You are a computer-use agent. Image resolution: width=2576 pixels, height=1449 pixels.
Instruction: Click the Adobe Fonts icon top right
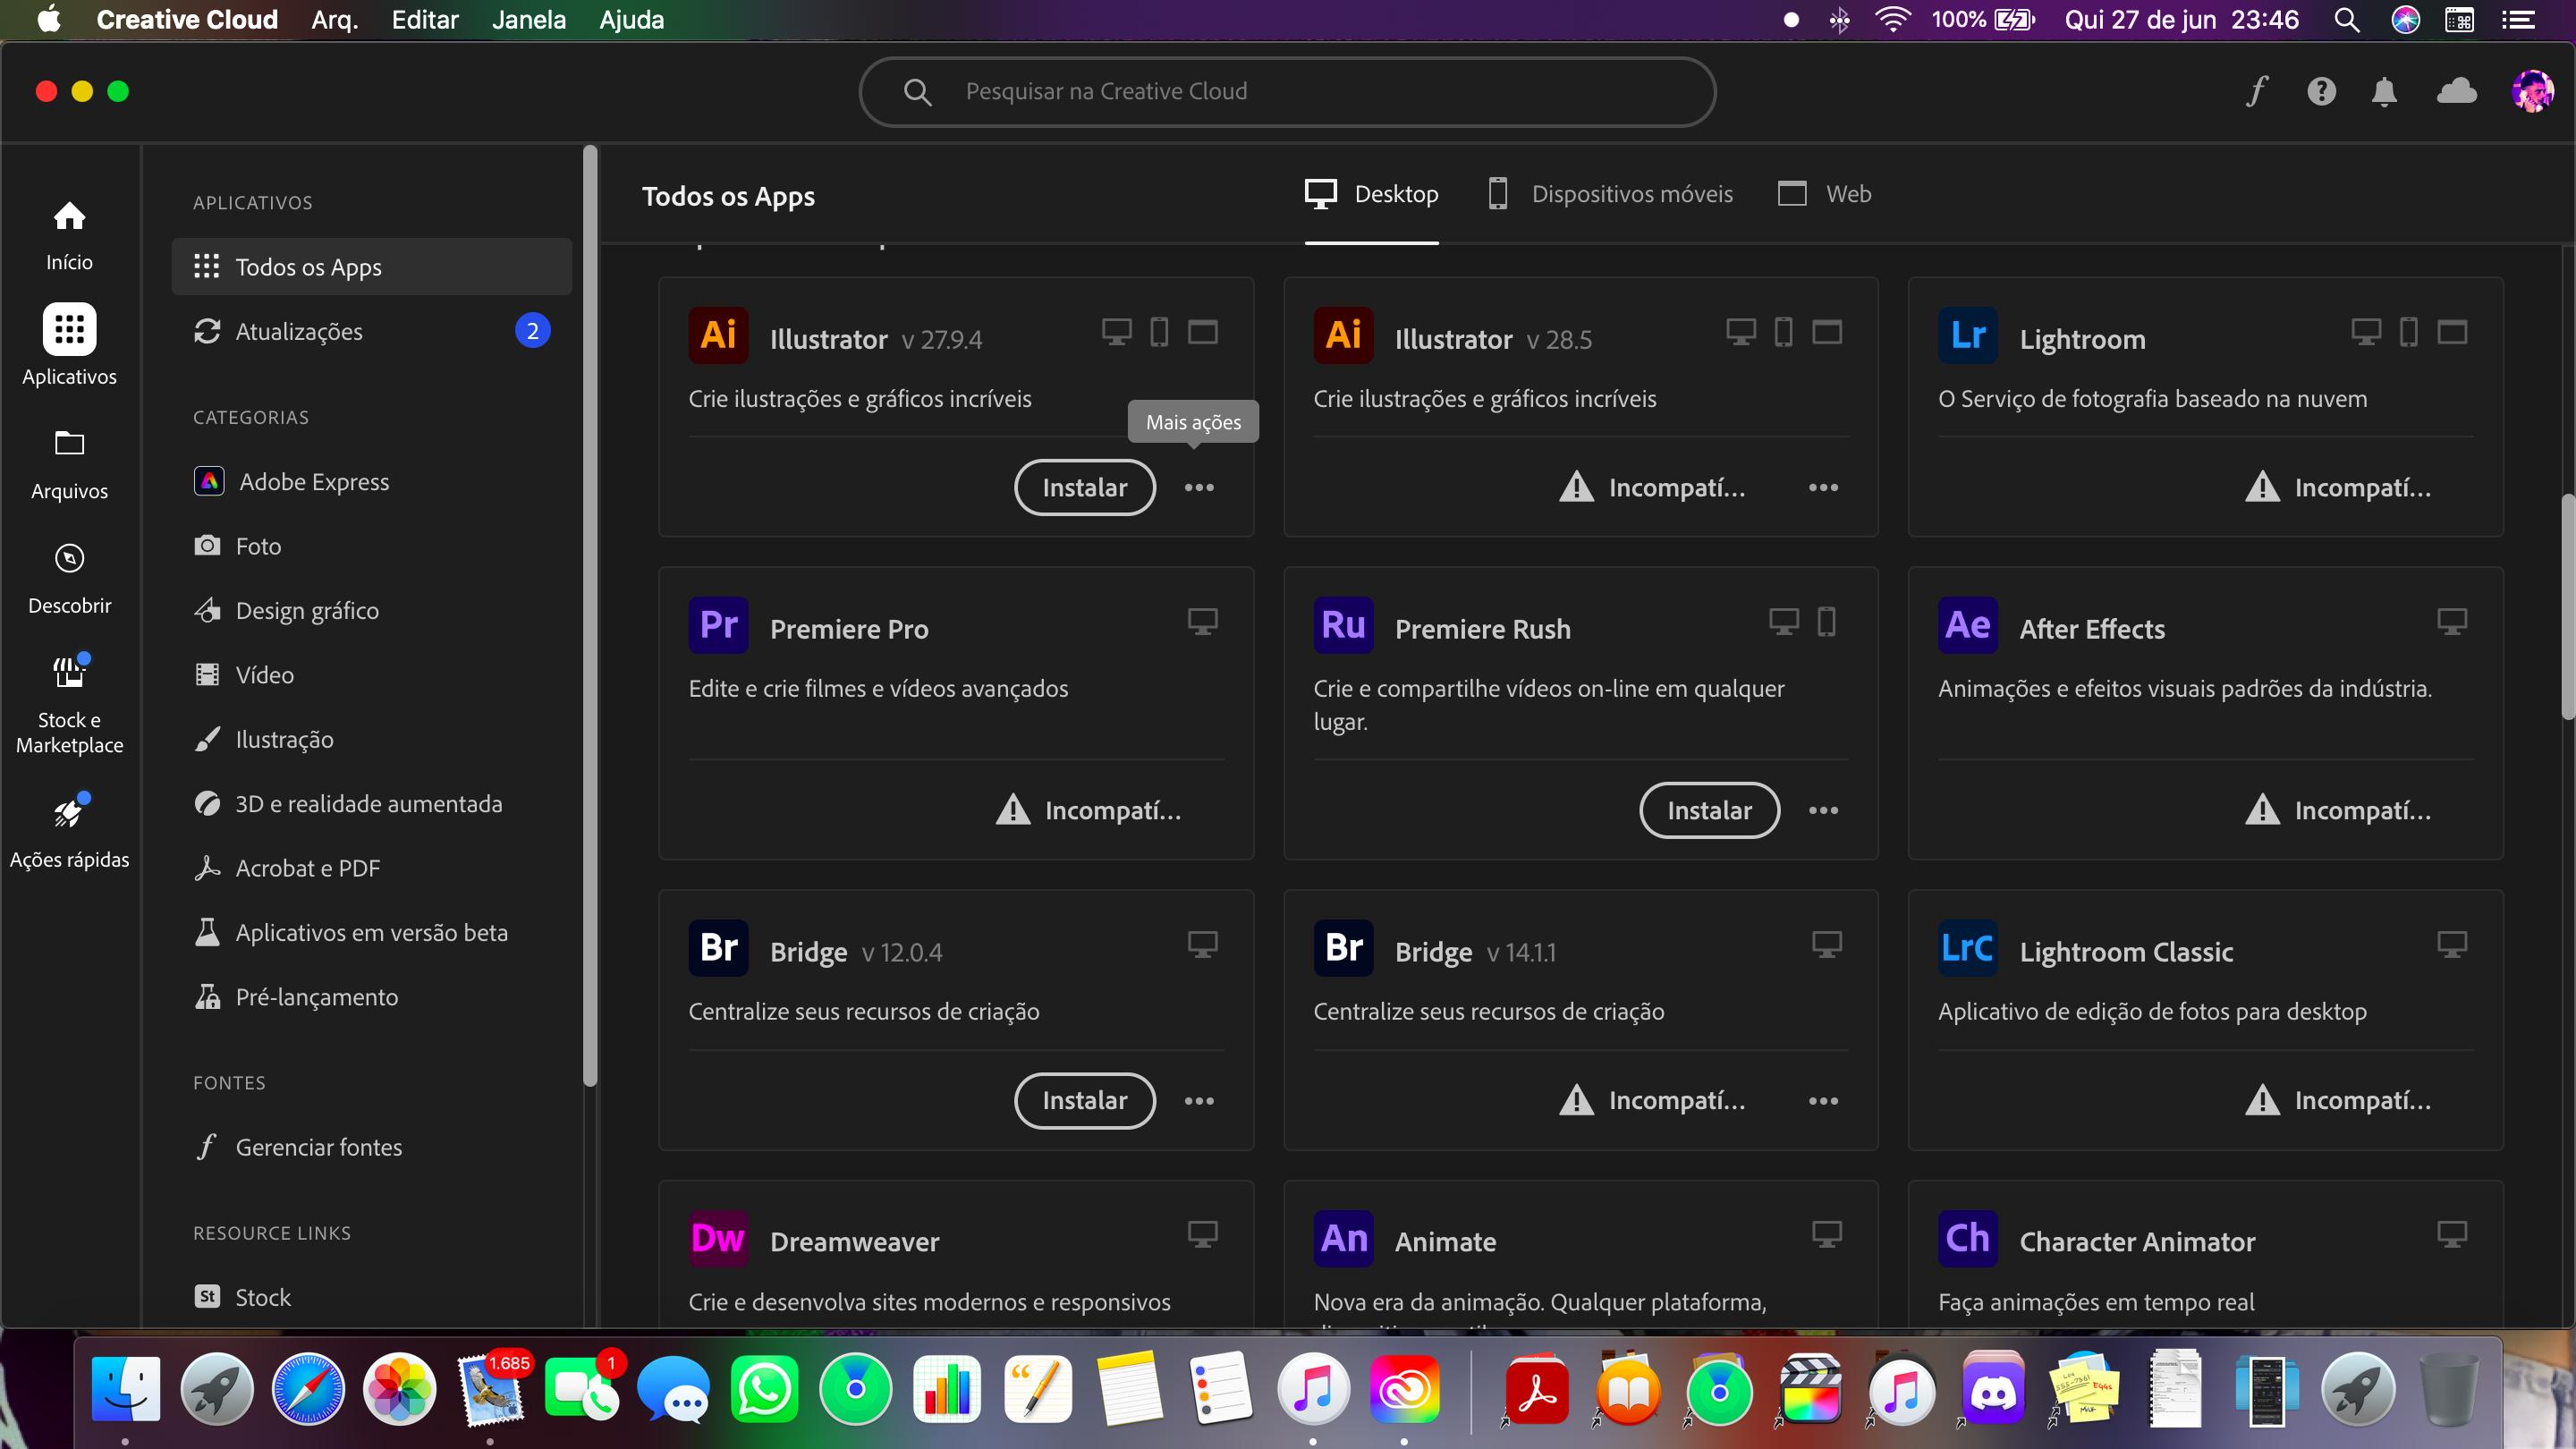(2257, 91)
